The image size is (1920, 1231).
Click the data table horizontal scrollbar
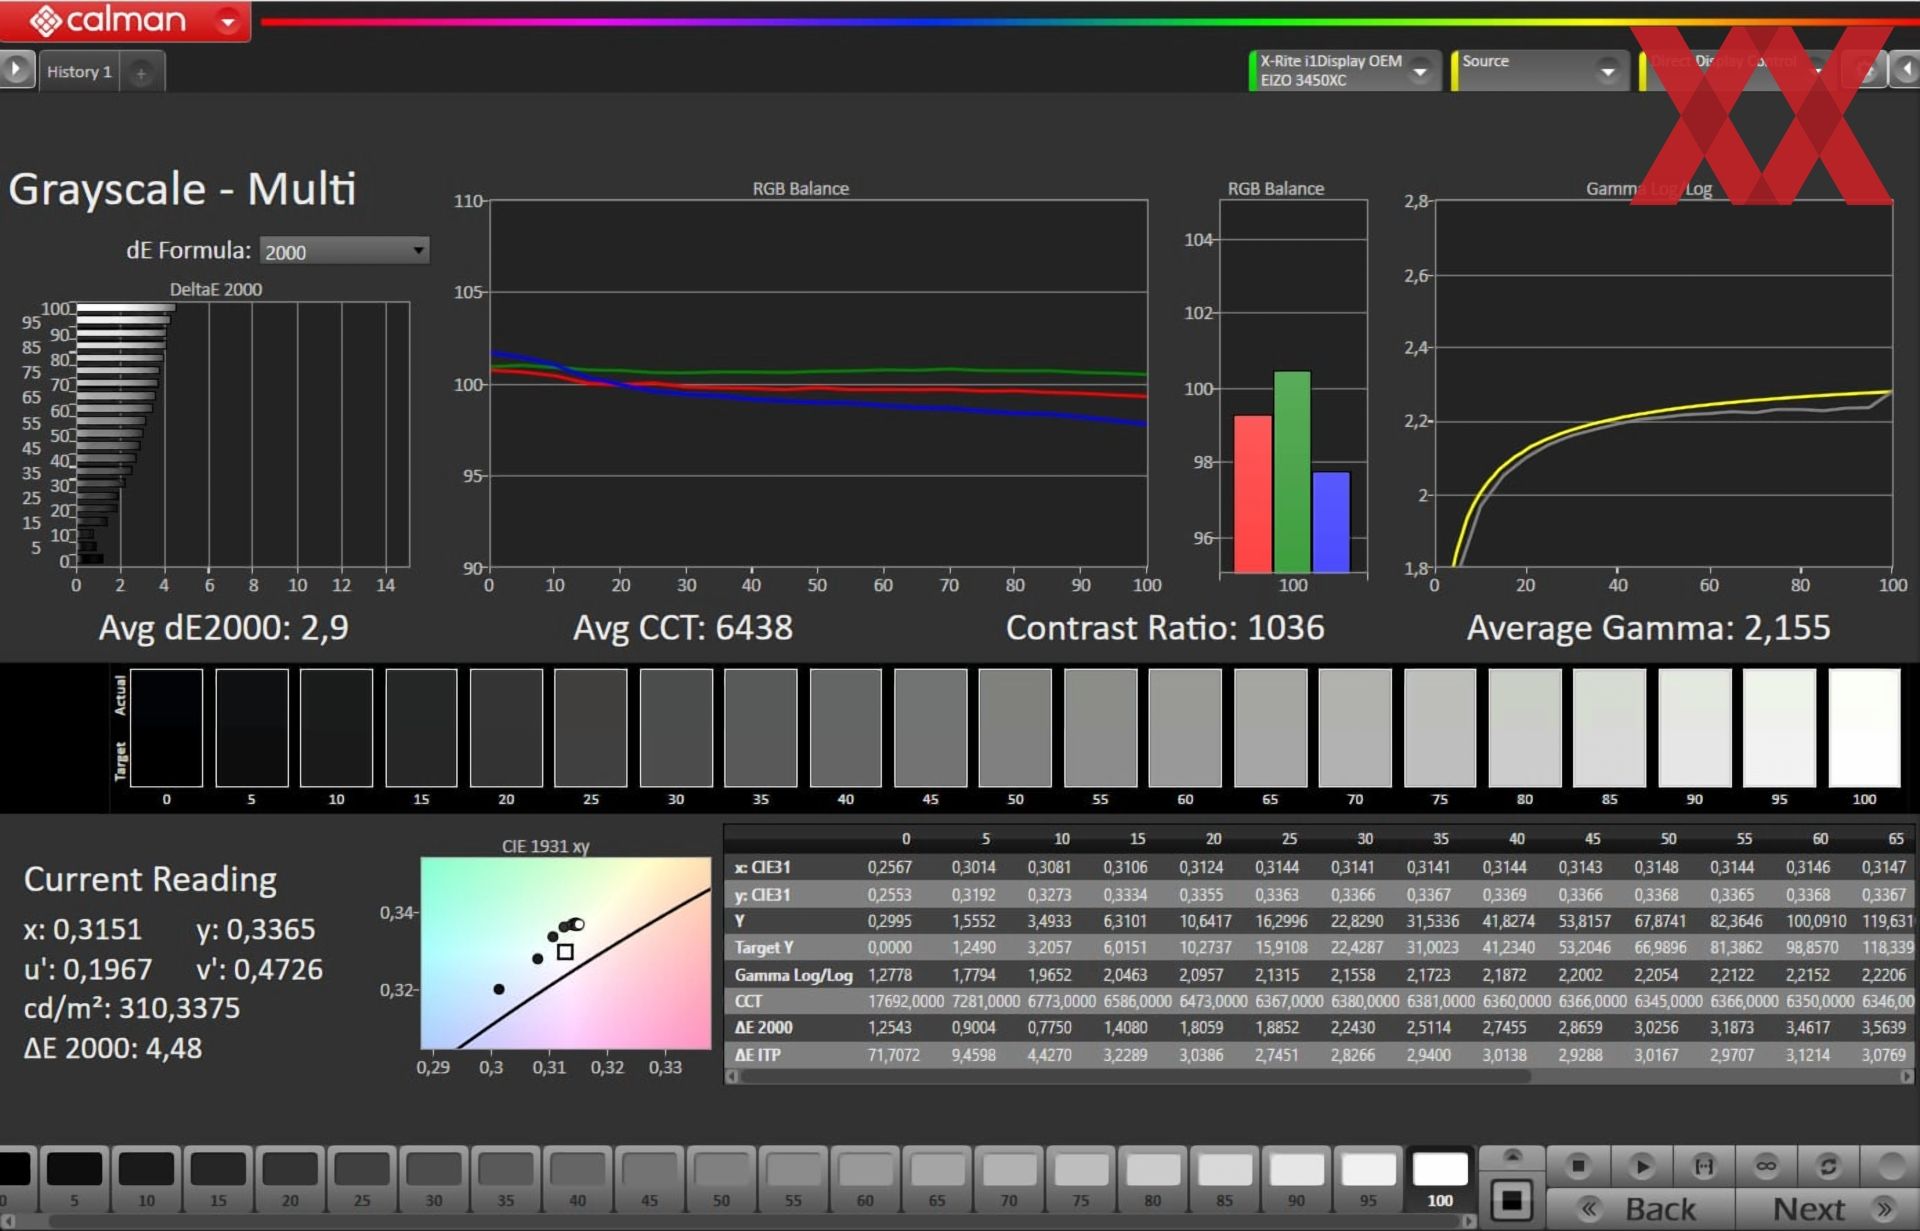click(1135, 1077)
